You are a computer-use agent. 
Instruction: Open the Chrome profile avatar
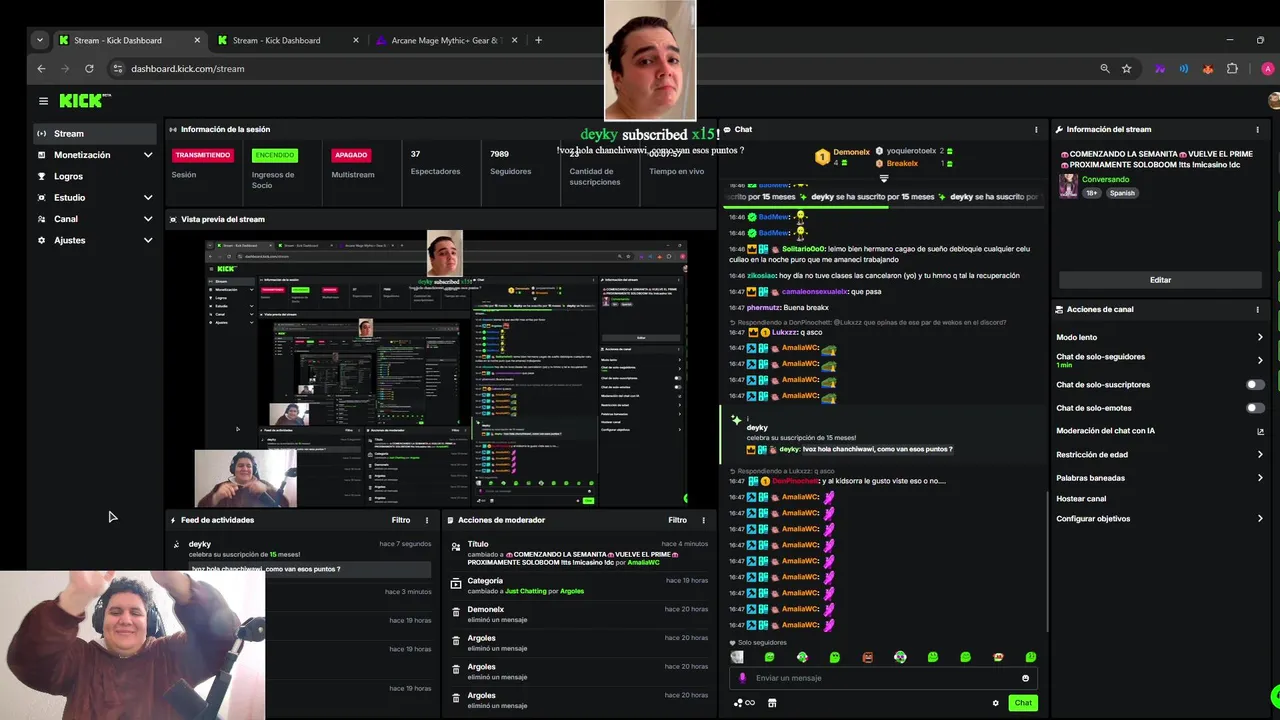(x=1268, y=69)
